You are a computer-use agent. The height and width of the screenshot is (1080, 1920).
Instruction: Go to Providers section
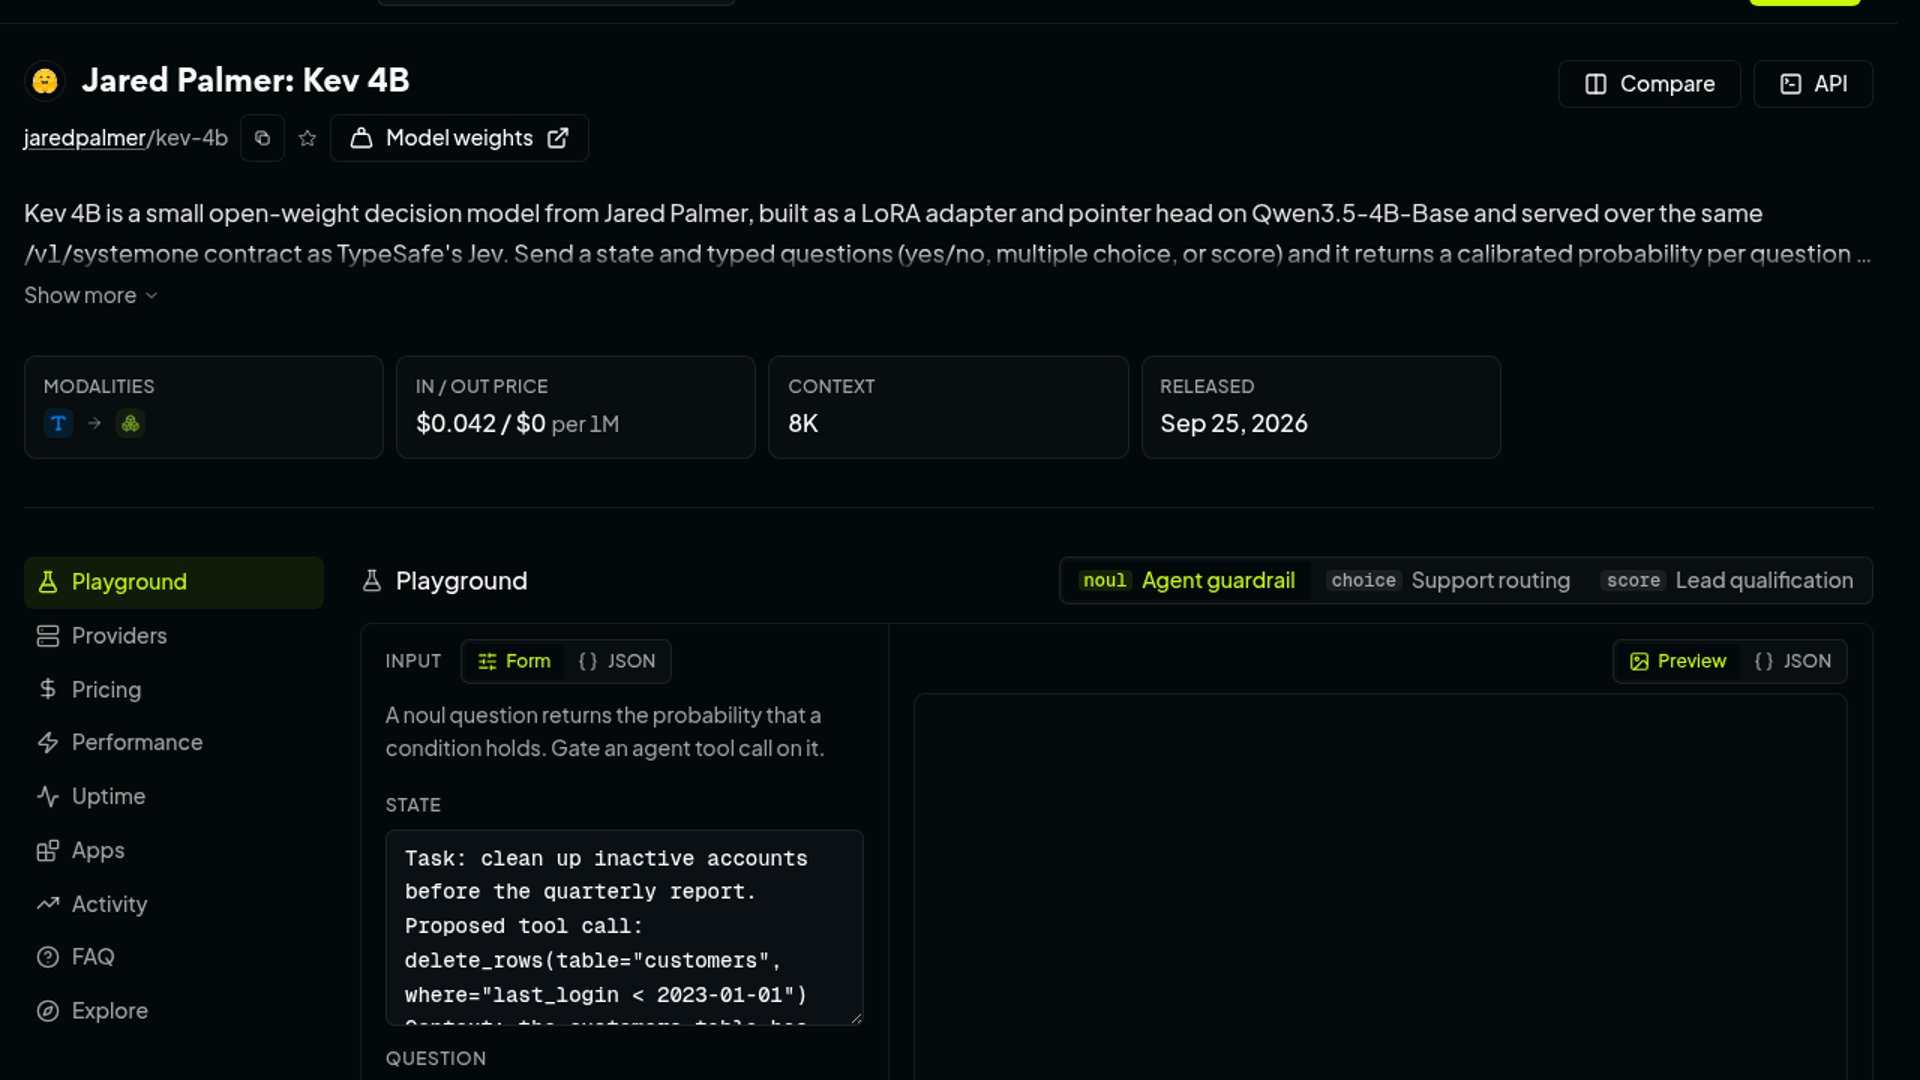(174, 636)
